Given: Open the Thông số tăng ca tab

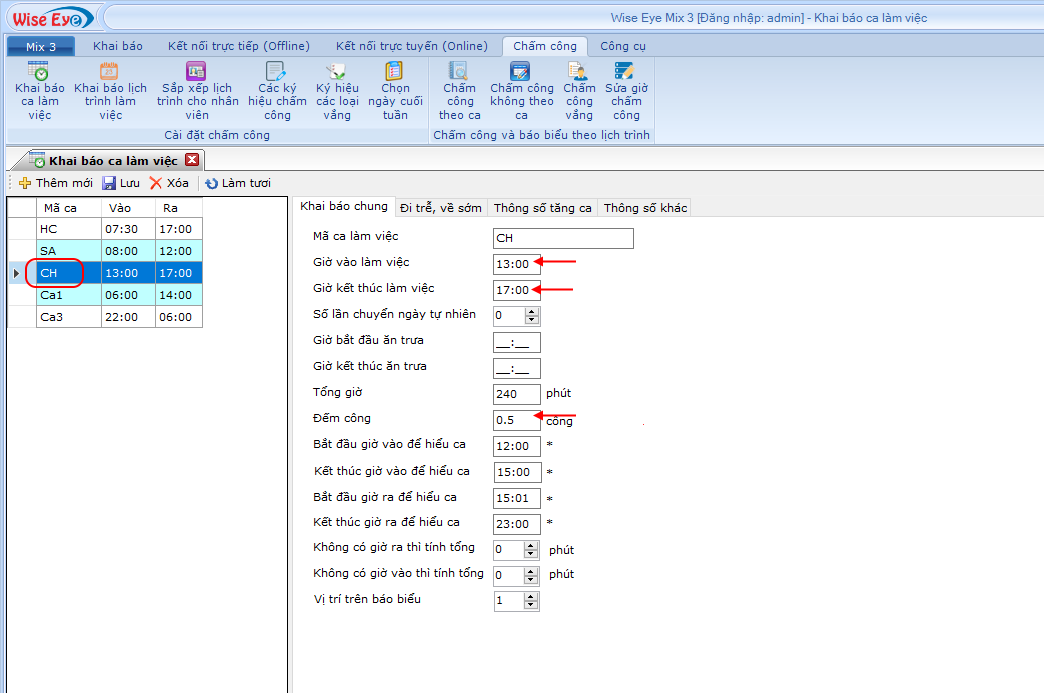Looking at the screenshot, I should [542, 208].
